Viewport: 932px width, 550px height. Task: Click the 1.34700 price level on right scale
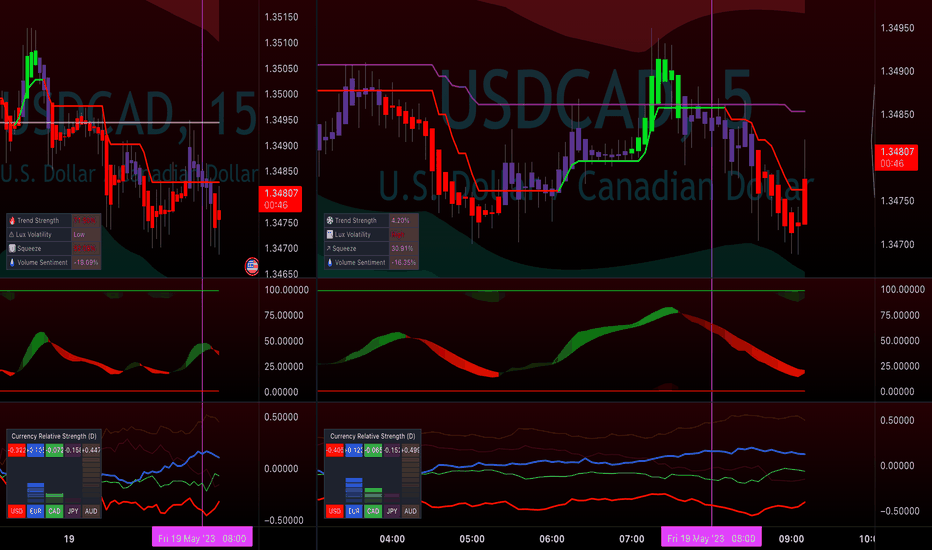click(898, 244)
